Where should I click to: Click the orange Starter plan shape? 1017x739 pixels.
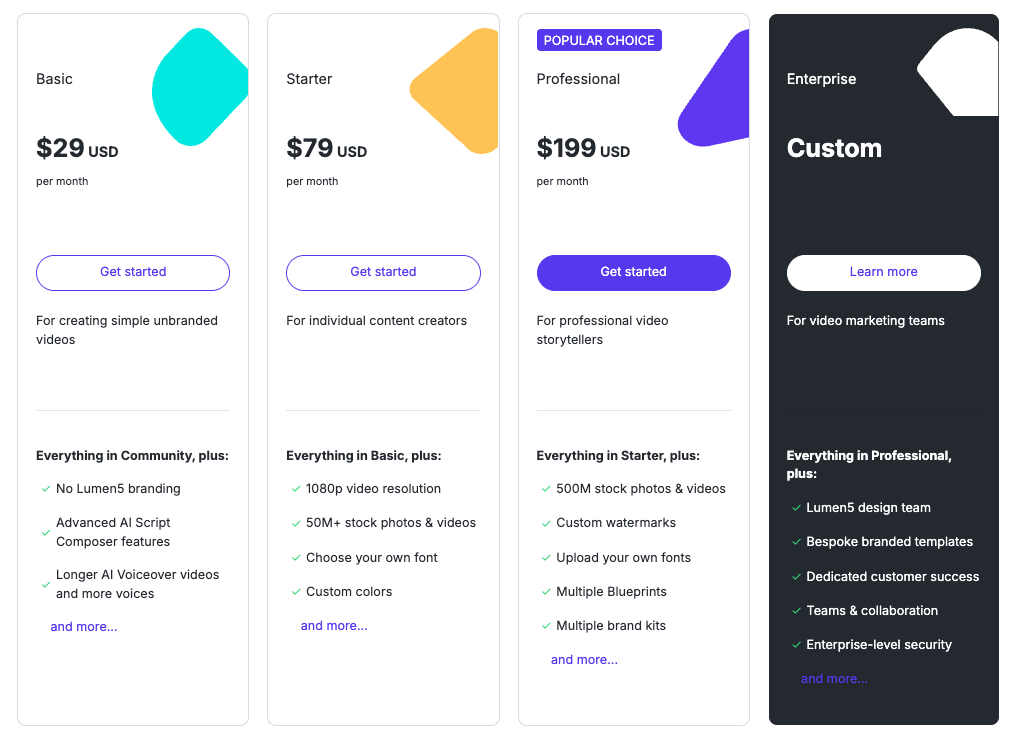click(454, 91)
